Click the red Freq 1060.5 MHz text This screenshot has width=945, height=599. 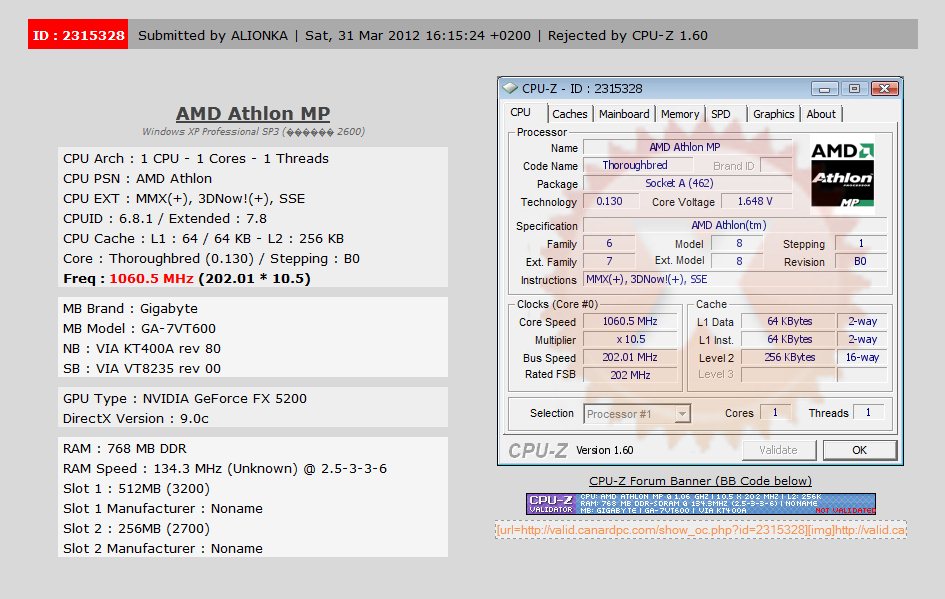point(151,278)
